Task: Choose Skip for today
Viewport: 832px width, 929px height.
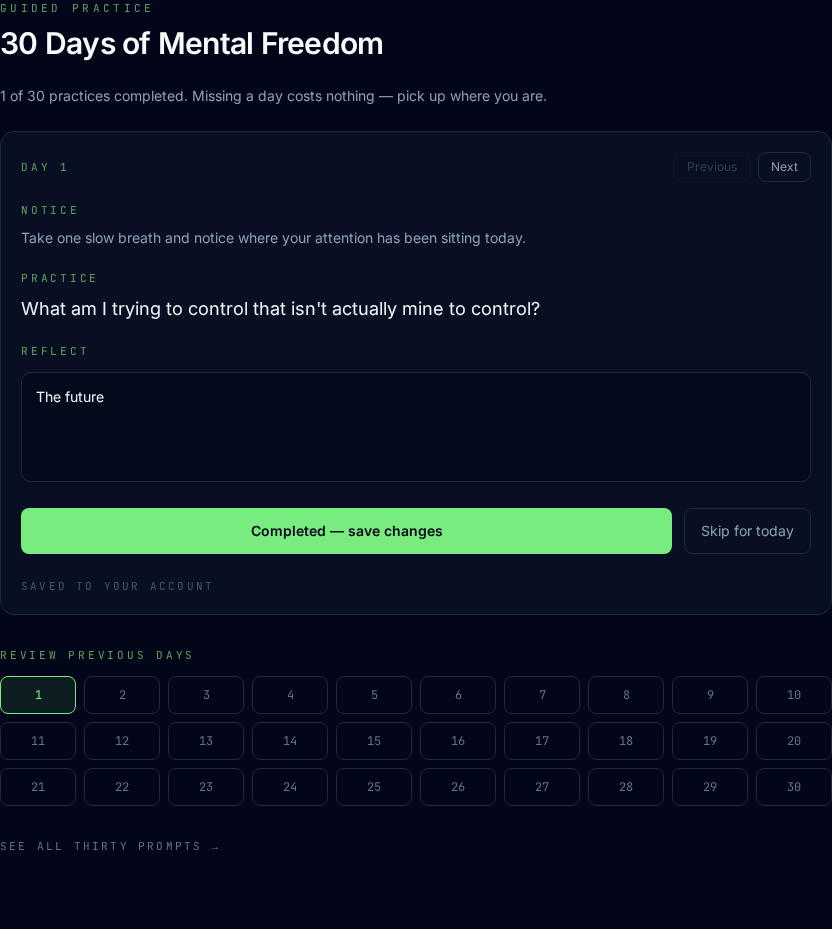Action: (x=747, y=531)
